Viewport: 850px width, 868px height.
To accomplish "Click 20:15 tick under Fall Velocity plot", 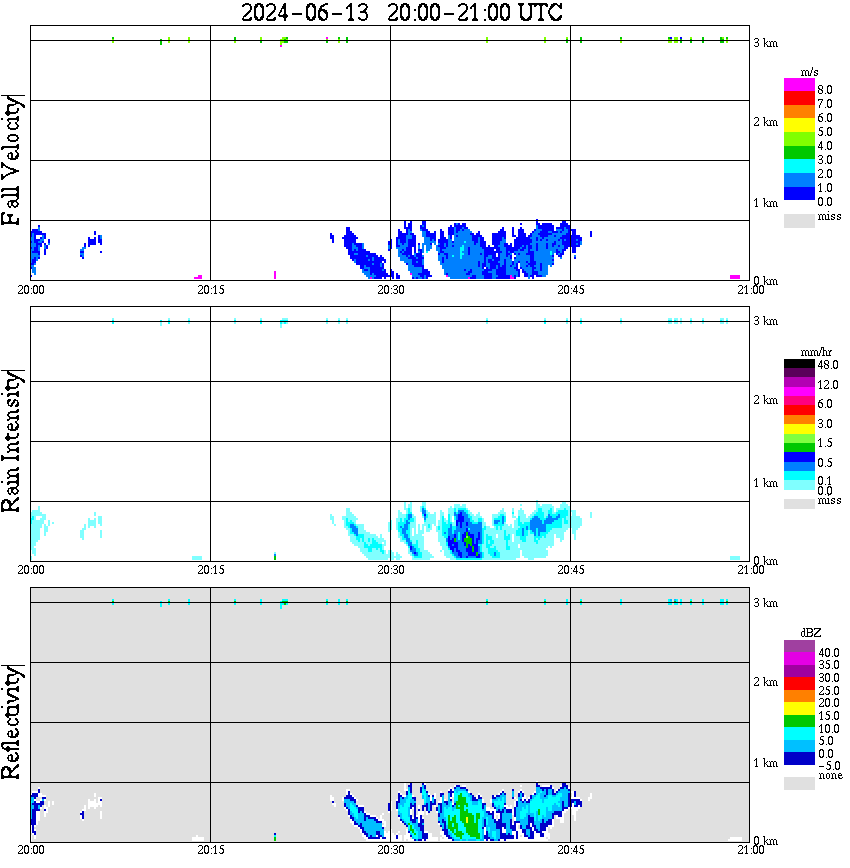I will pos(211,290).
